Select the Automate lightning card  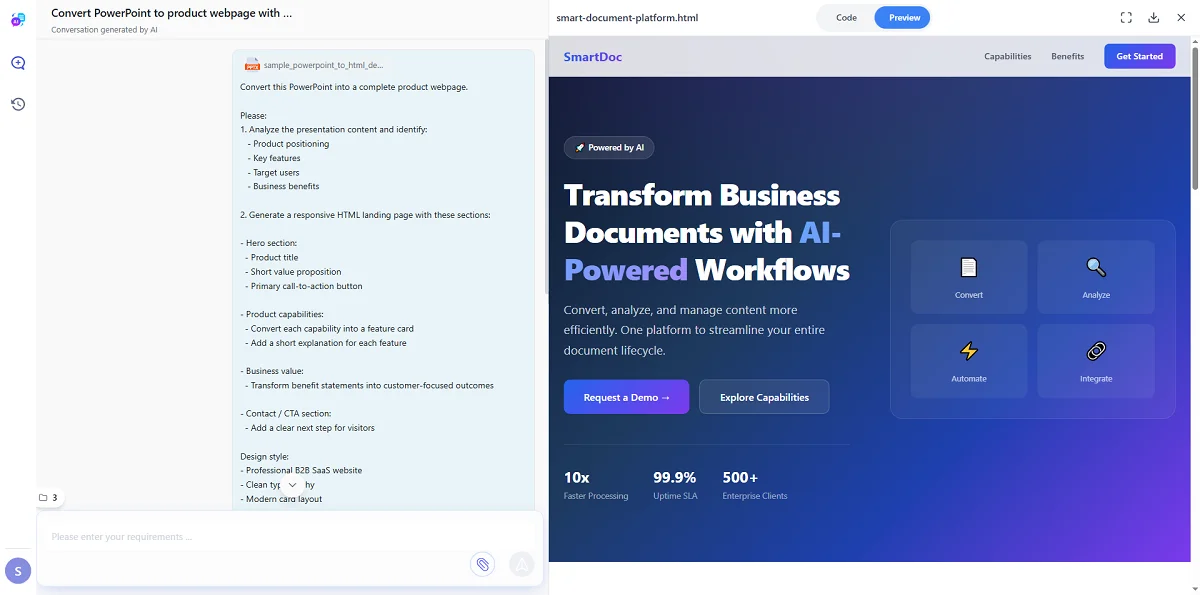click(968, 361)
